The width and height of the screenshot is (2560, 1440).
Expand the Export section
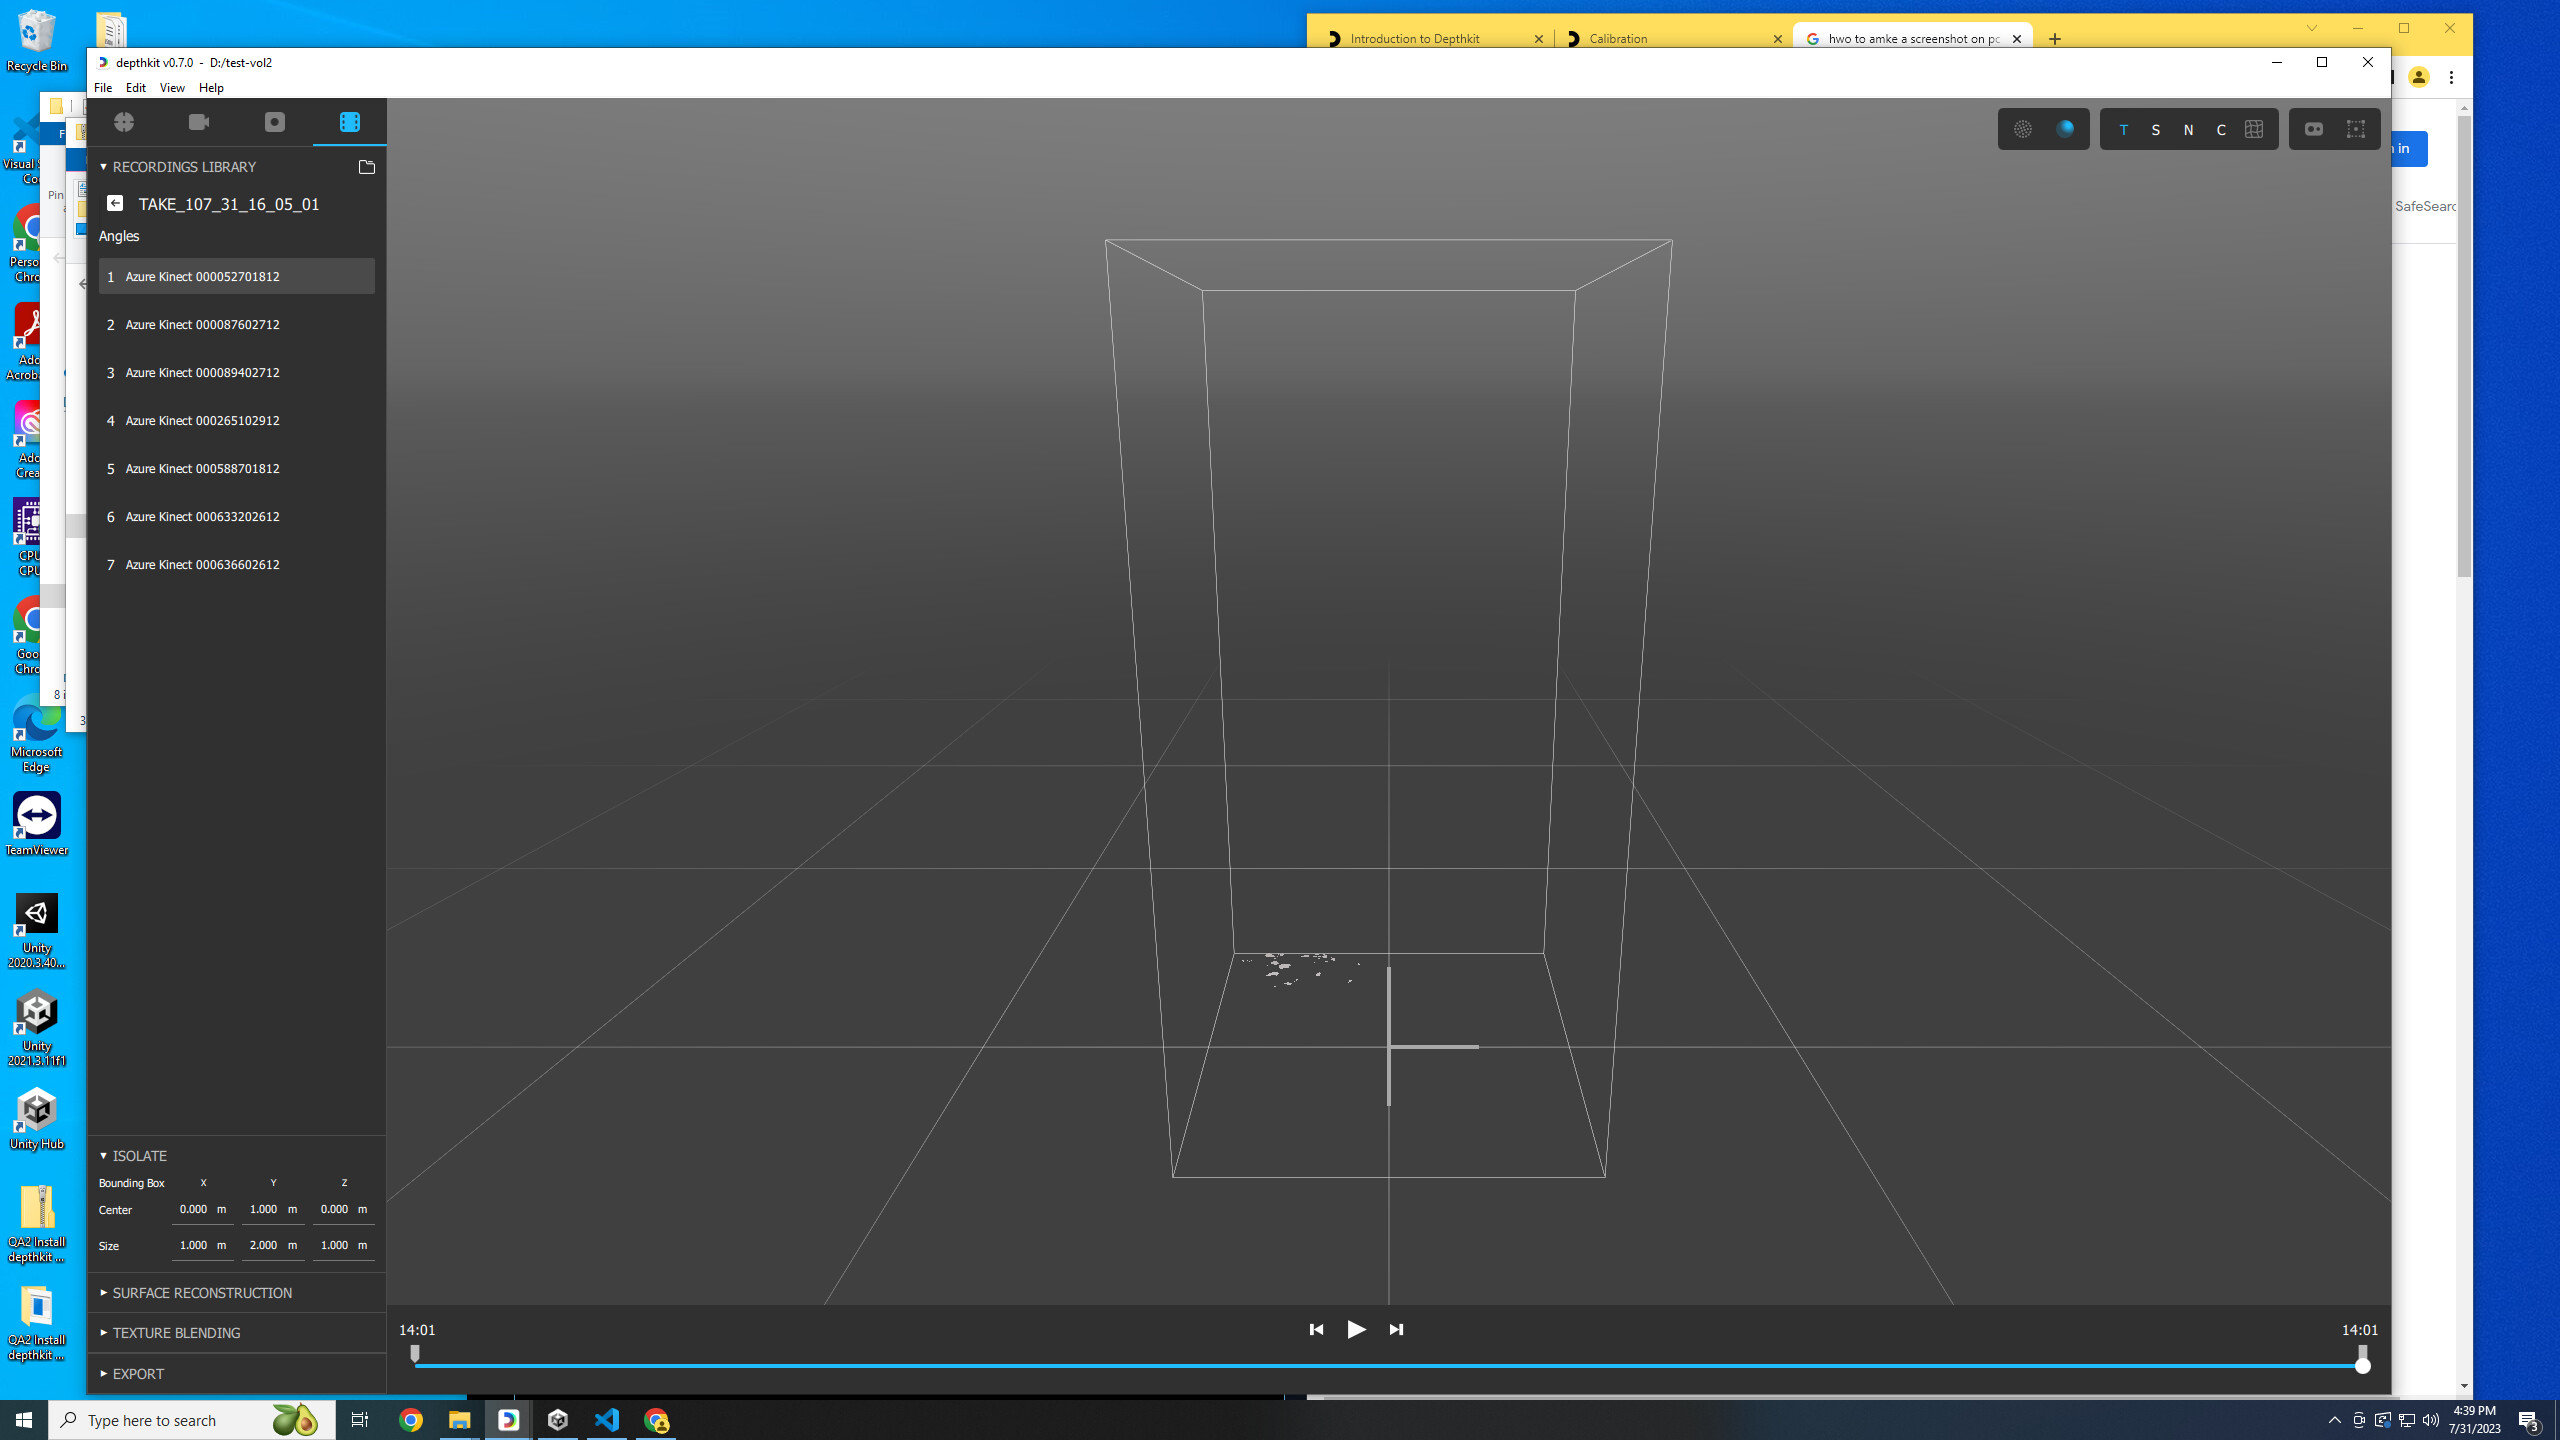click(138, 1374)
